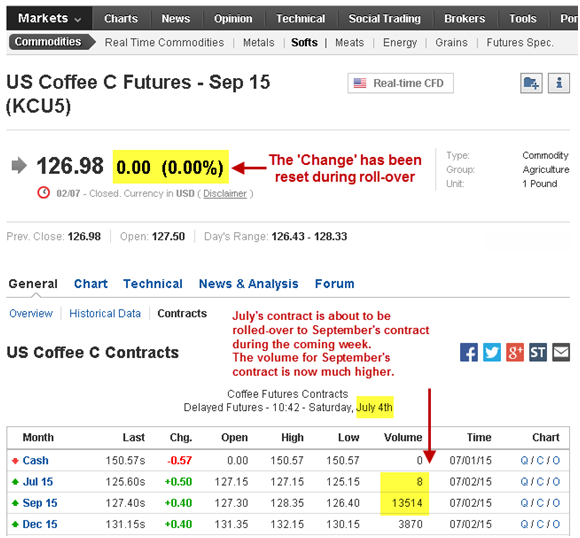Screen dimensions: 580x538
Task: Share via Google Plus icon
Action: tap(515, 352)
